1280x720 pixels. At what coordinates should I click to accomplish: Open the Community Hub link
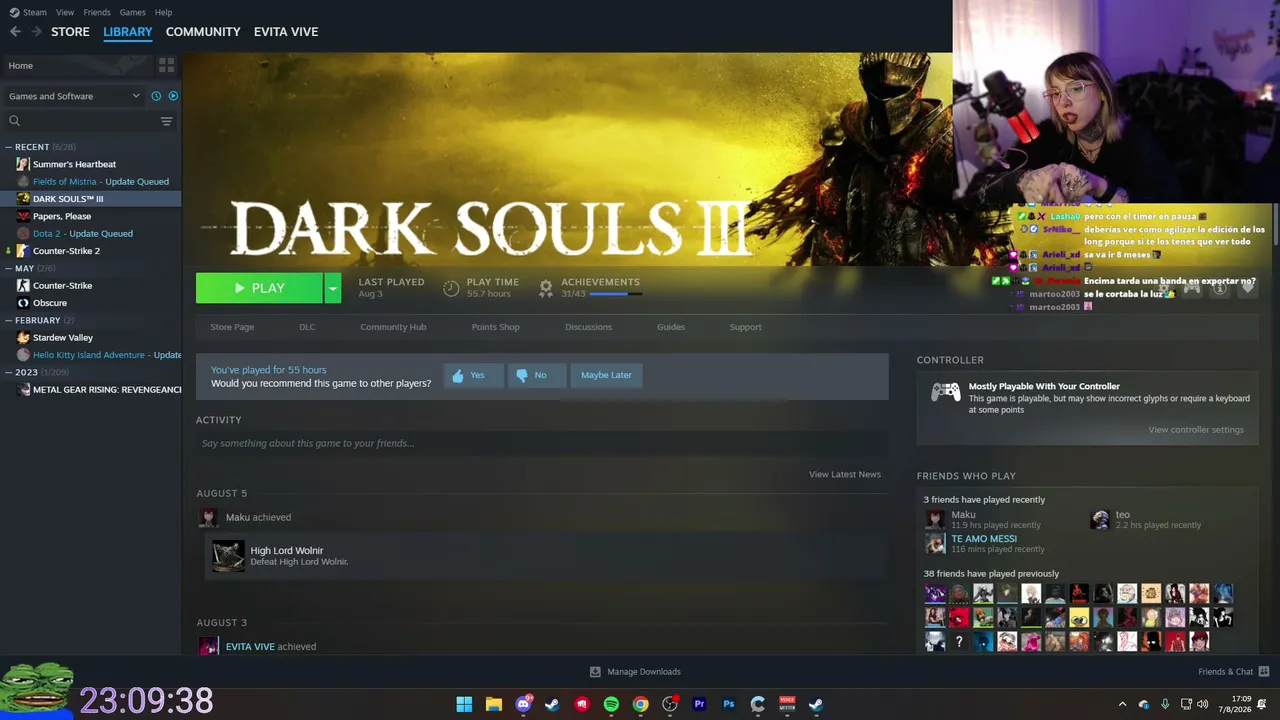click(x=393, y=327)
